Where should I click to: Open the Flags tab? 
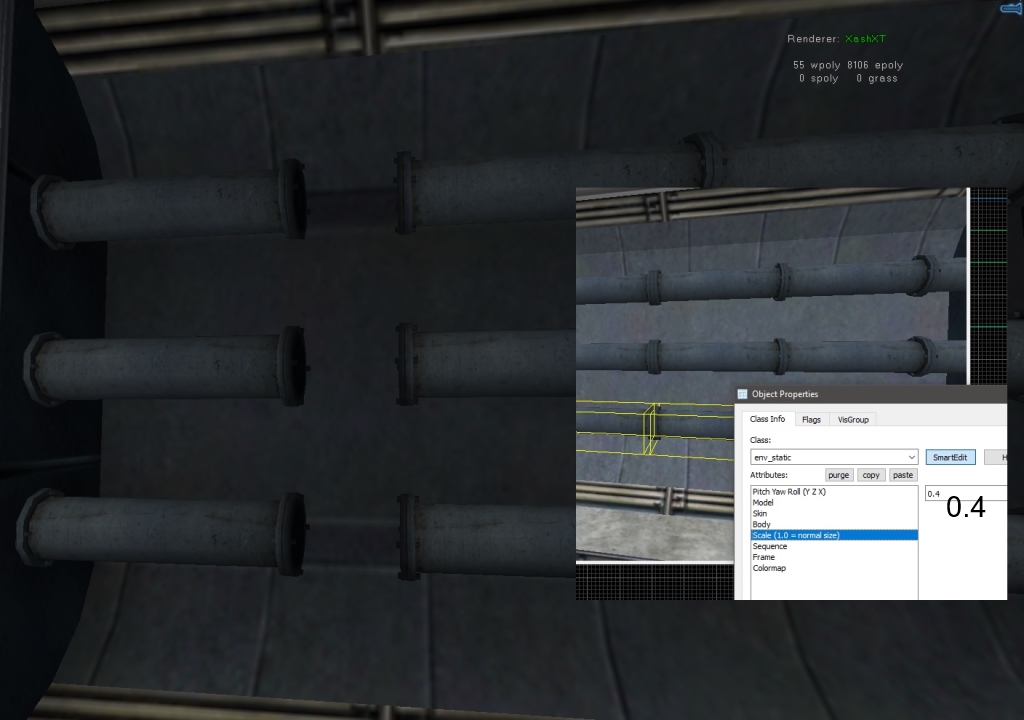click(x=811, y=419)
